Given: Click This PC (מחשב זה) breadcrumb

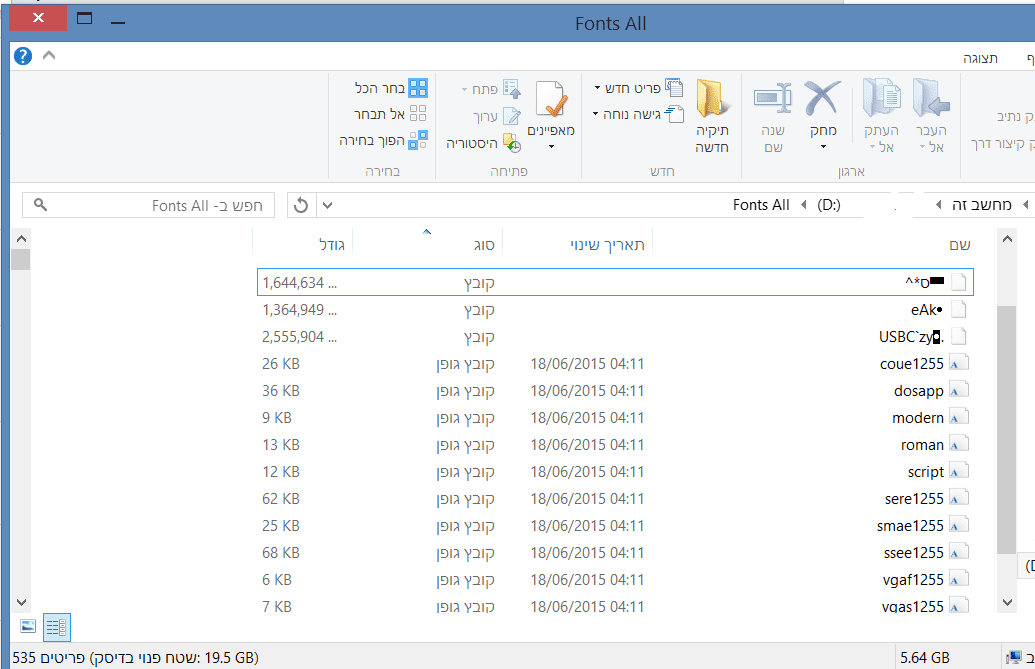Looking at the screenshot, I should pyautogui.click(x=982, y=205).
